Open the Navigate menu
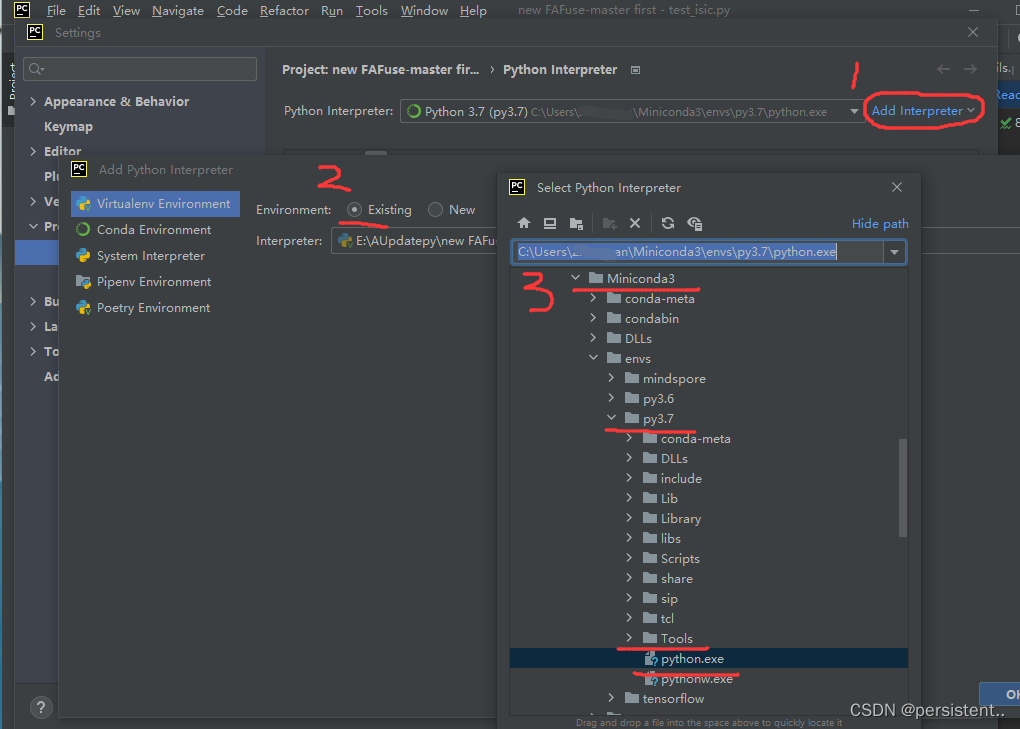1020x729 pixels. (178, 10)
